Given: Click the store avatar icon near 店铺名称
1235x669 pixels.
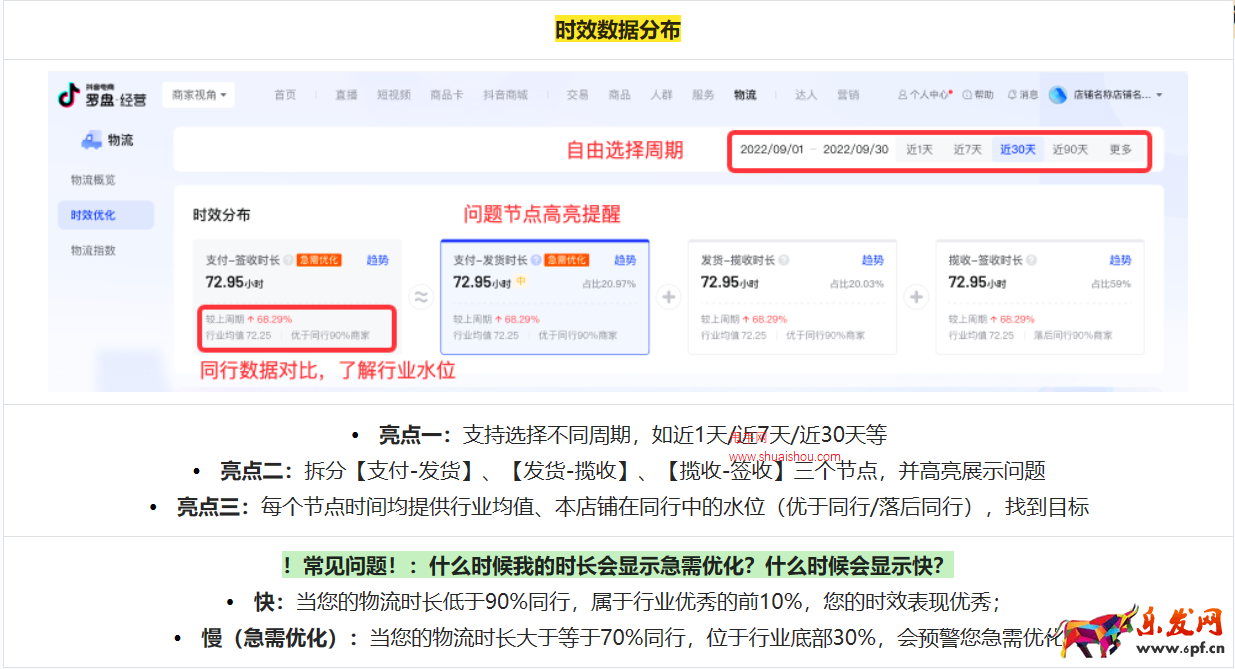Looking at the screenshot, I should tap(1058, 96).
